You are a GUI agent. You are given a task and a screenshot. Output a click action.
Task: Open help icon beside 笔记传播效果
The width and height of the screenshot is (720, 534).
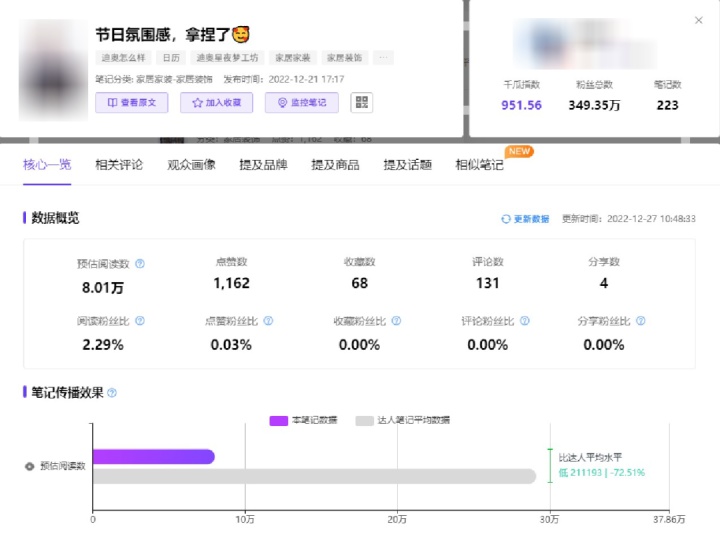click(112, 393)
